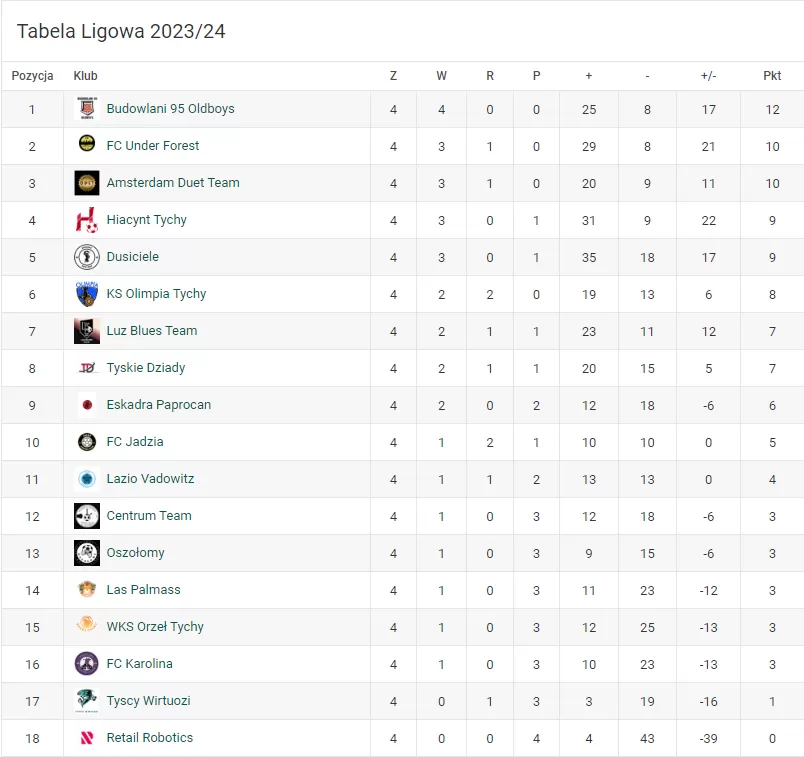804x757 pixels.
Task: Click the FC Karolina purple badge
Action: click(87, 664)
